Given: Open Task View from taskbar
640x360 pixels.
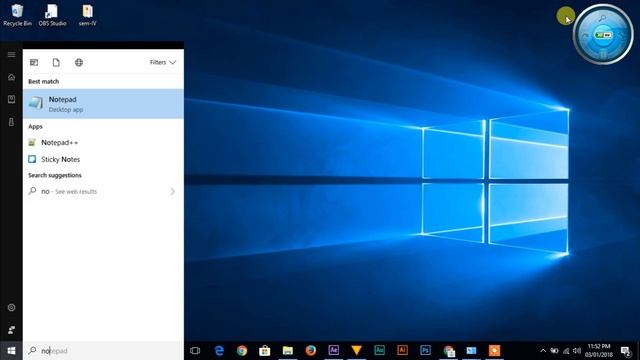Looking at the screenshot, I should pos(195,351).
